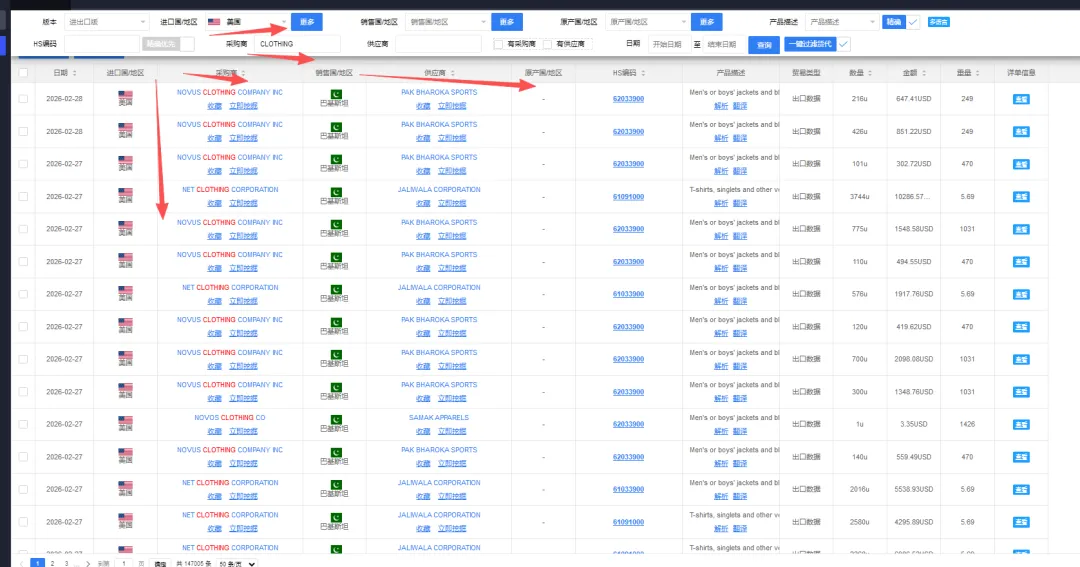The image size is (1080, 567).
Task: Sort by HS编码 column sort arrows
Action: (x=643, y=72)
